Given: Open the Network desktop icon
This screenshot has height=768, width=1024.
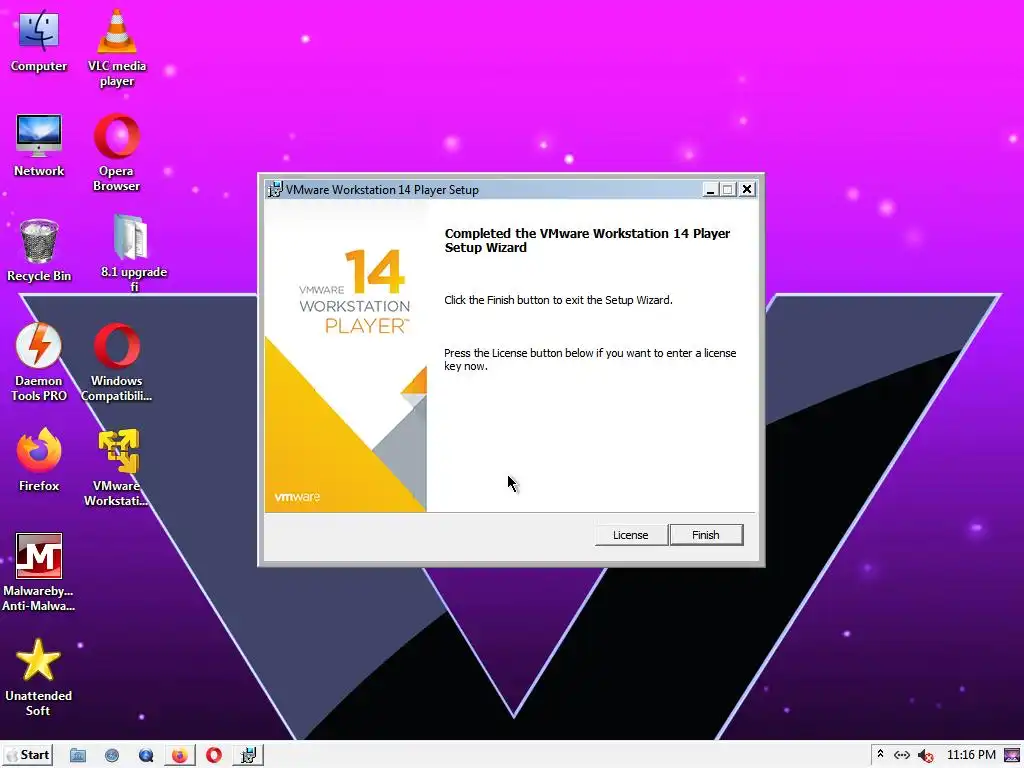Looking at the screenshot, I should [39, 145].
